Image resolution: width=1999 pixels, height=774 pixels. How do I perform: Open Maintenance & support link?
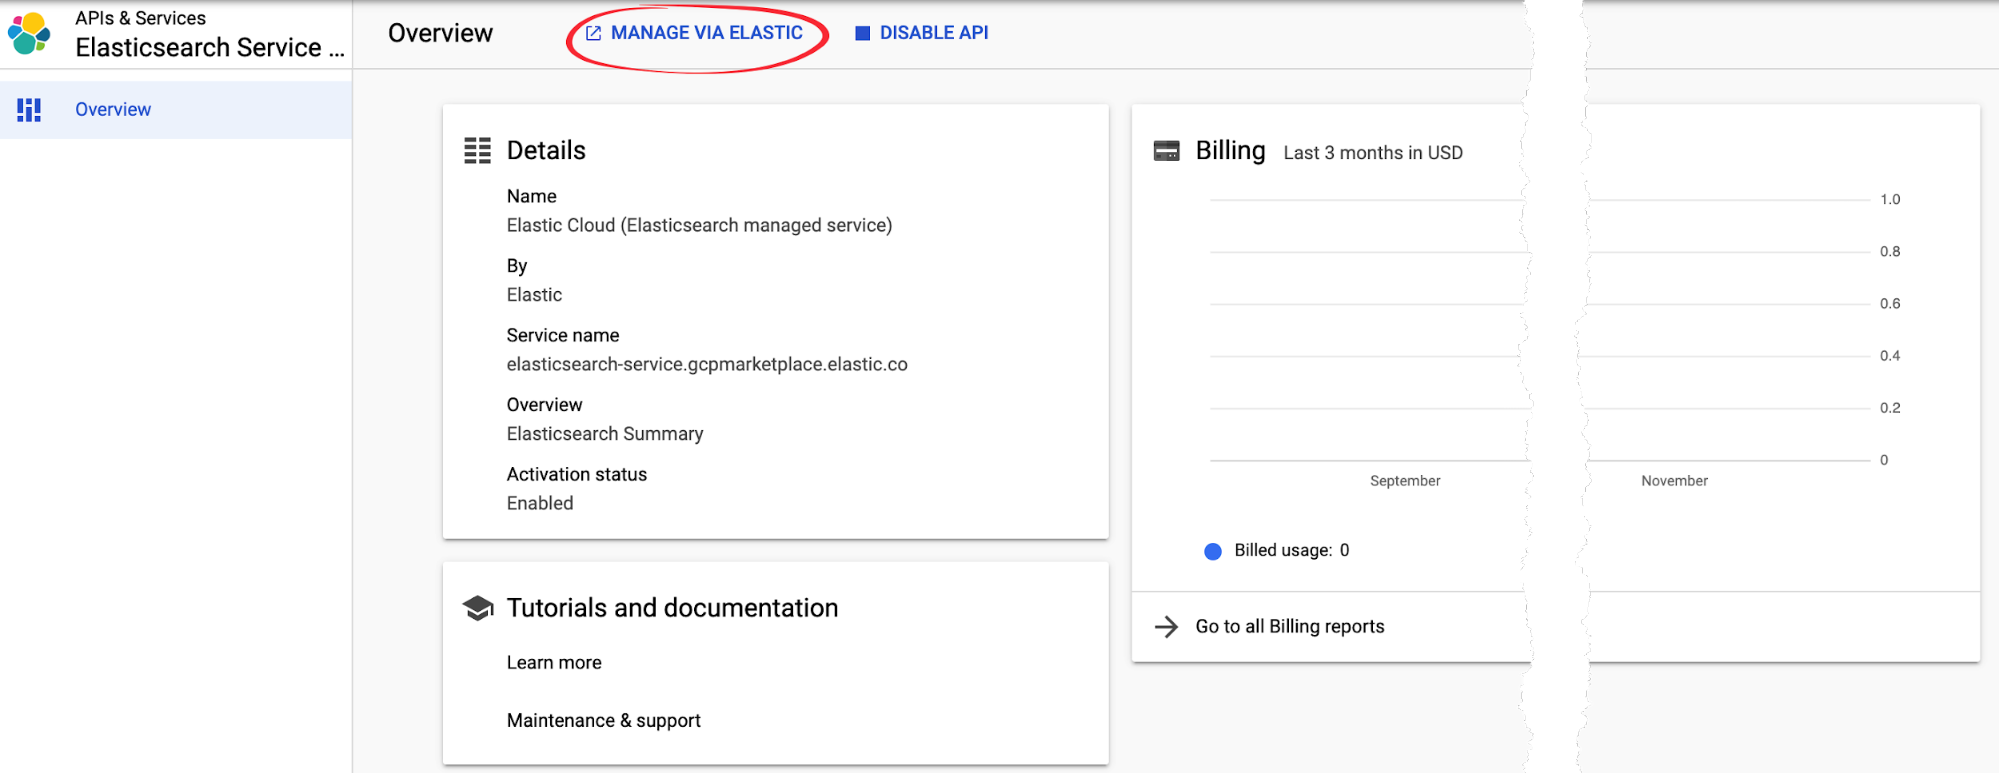pos(603,721)
